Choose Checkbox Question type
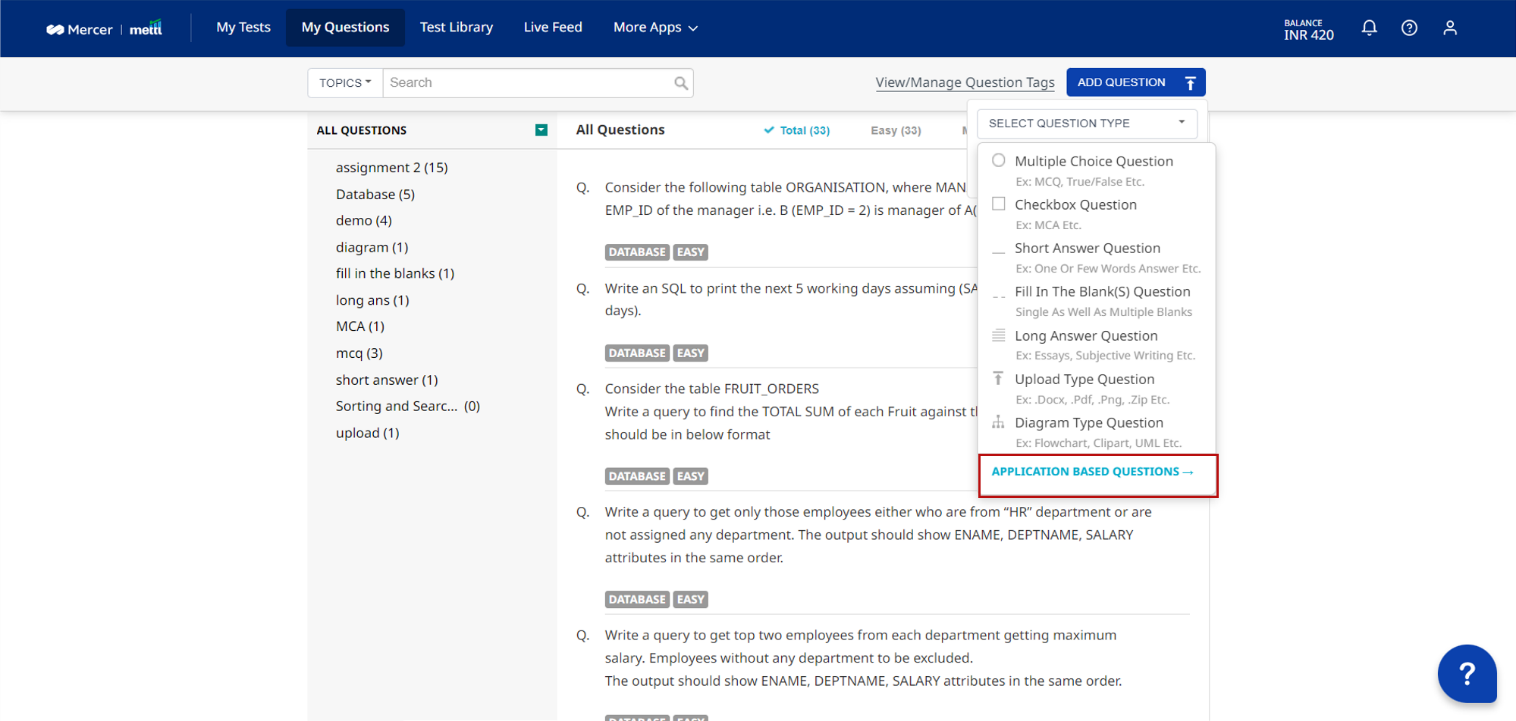This screenshot has height=721, width=1516. (x=1075, y=205)
